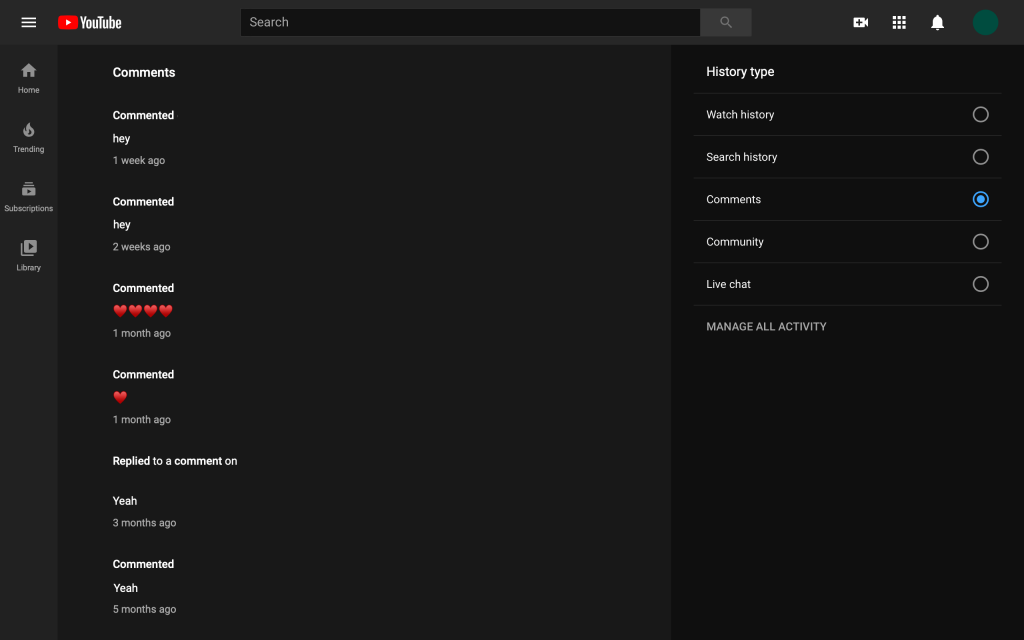Screen dimensions: 1024x640
Task: Select the Community radio button
Action: (x=980, y=242)
